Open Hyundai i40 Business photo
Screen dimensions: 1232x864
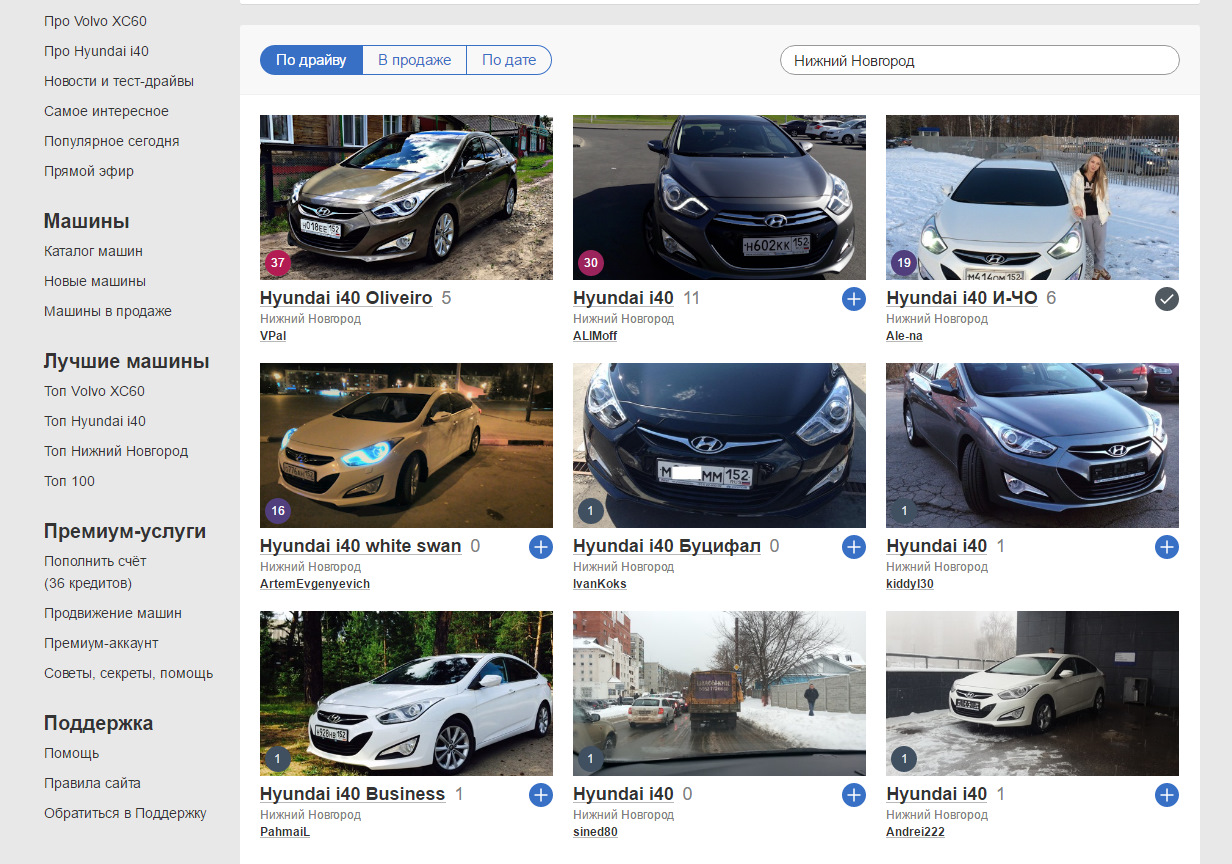click(x=406, y=693)
